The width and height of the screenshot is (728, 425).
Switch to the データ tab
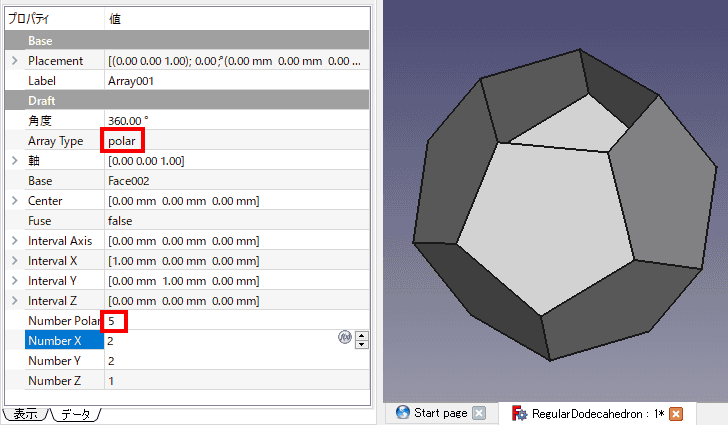pyautogui.click(x=76, y=413)
